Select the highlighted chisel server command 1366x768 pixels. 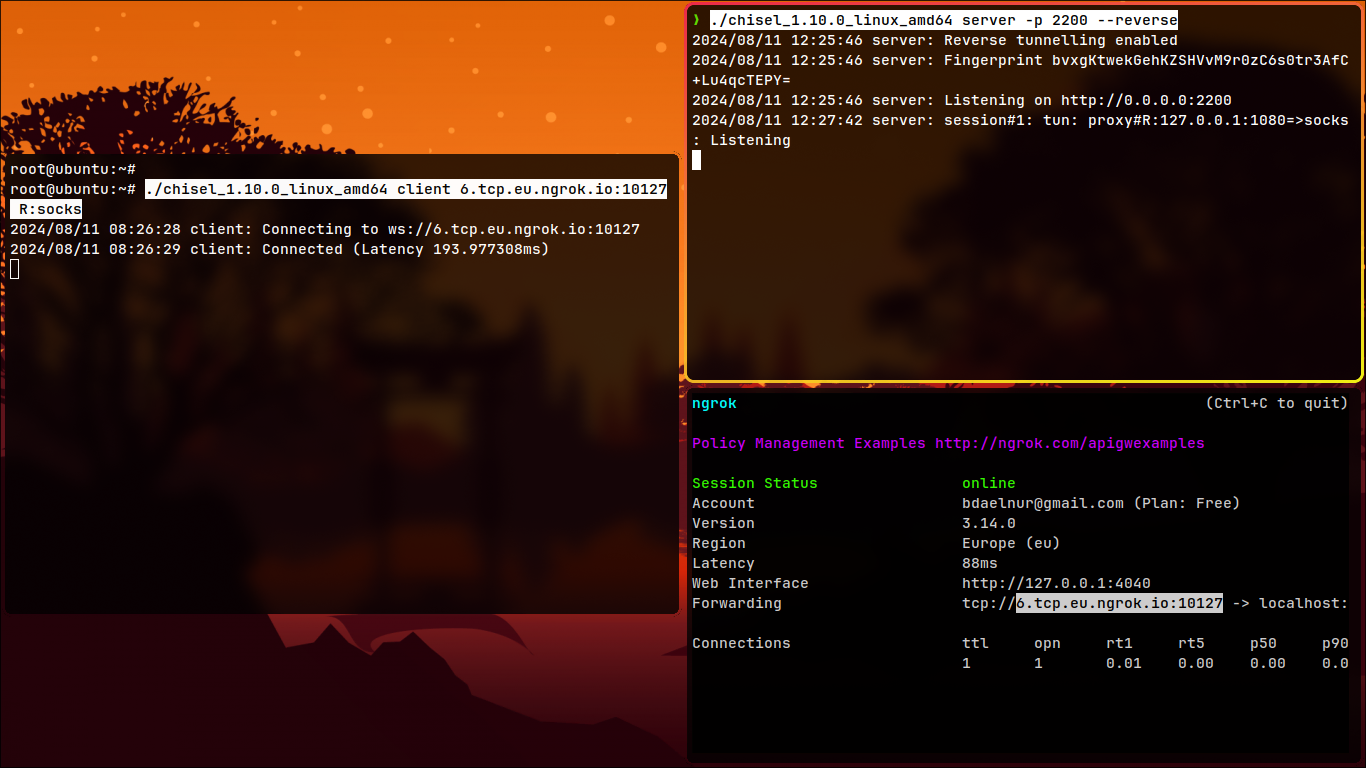coord(943,20)
